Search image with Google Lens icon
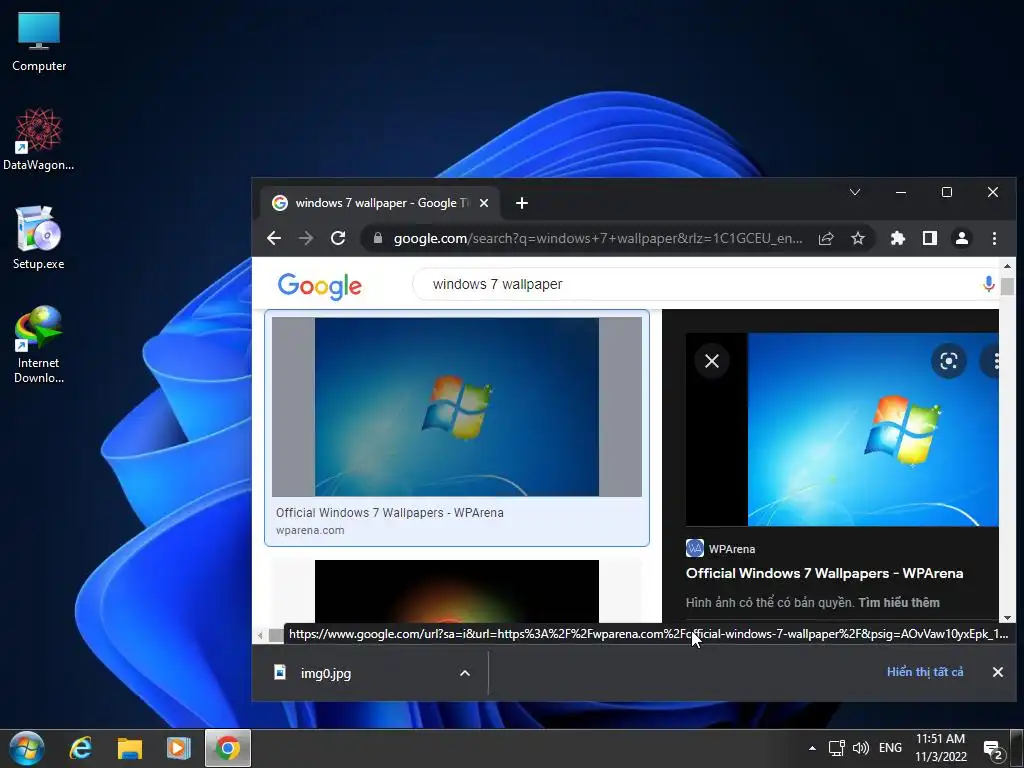The width and height of the screenshot is (1024, 768). click(949, 360)
